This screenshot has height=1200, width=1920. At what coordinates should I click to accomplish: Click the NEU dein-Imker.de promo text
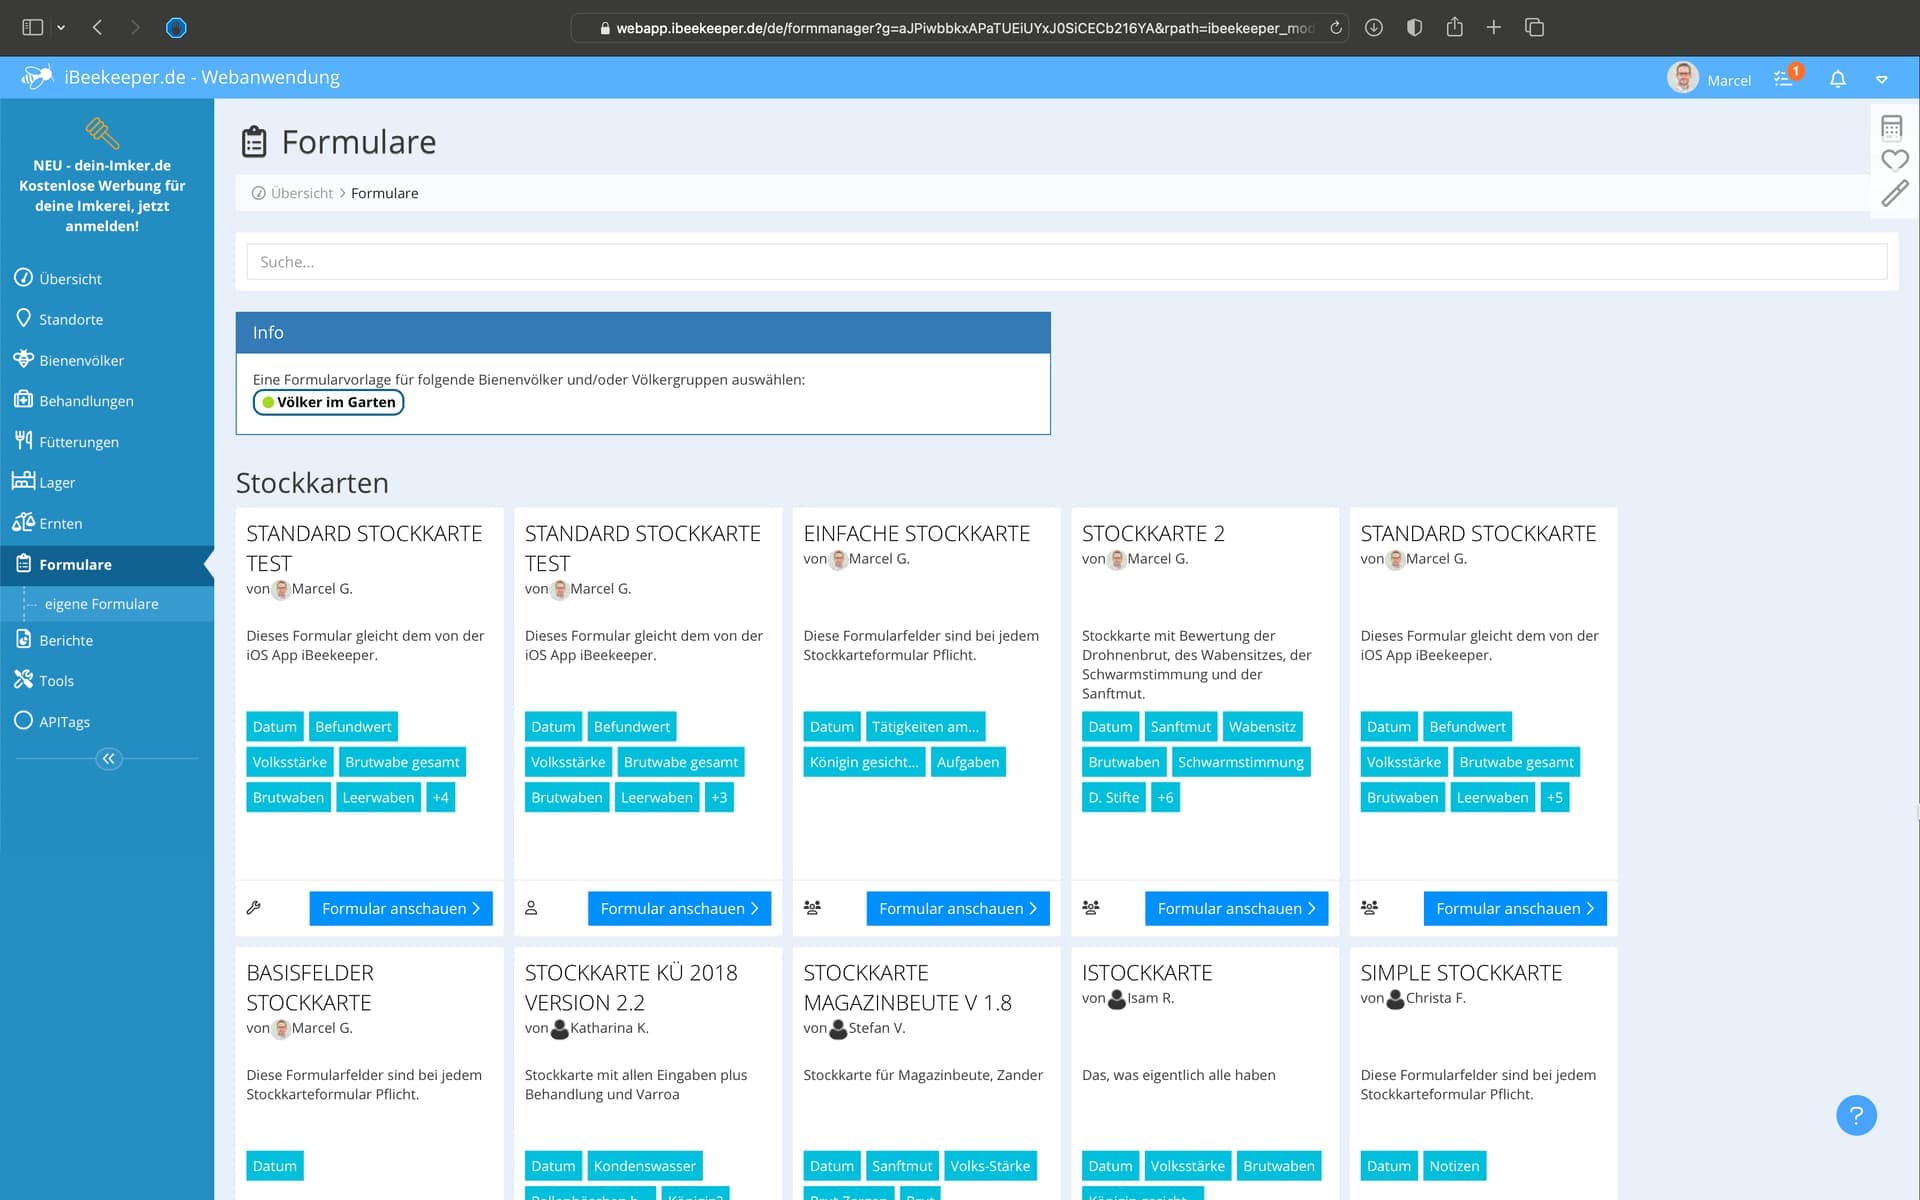(x=102, y=196)
